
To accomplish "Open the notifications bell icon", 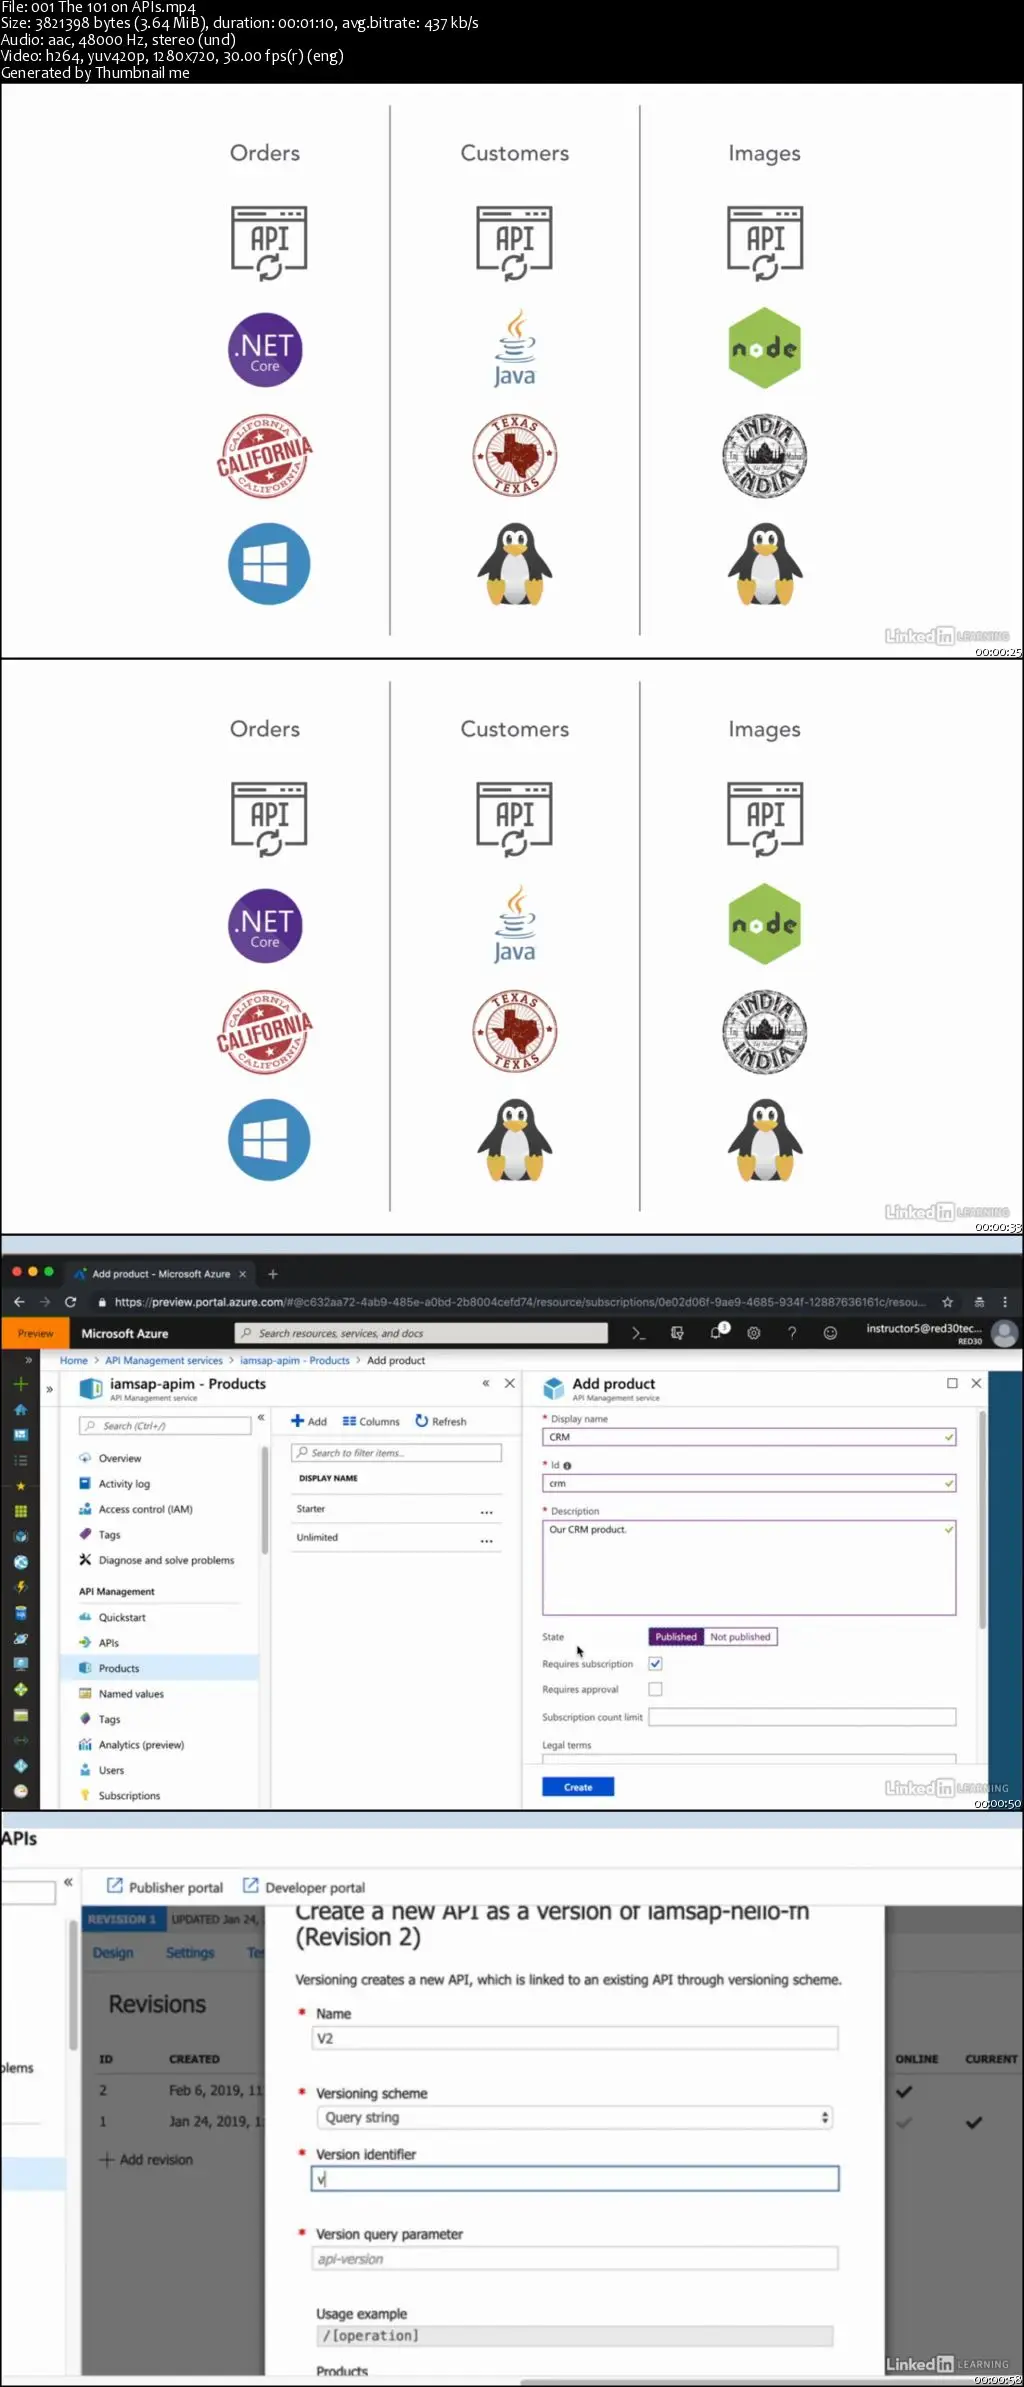I will tap(716, 1333).
